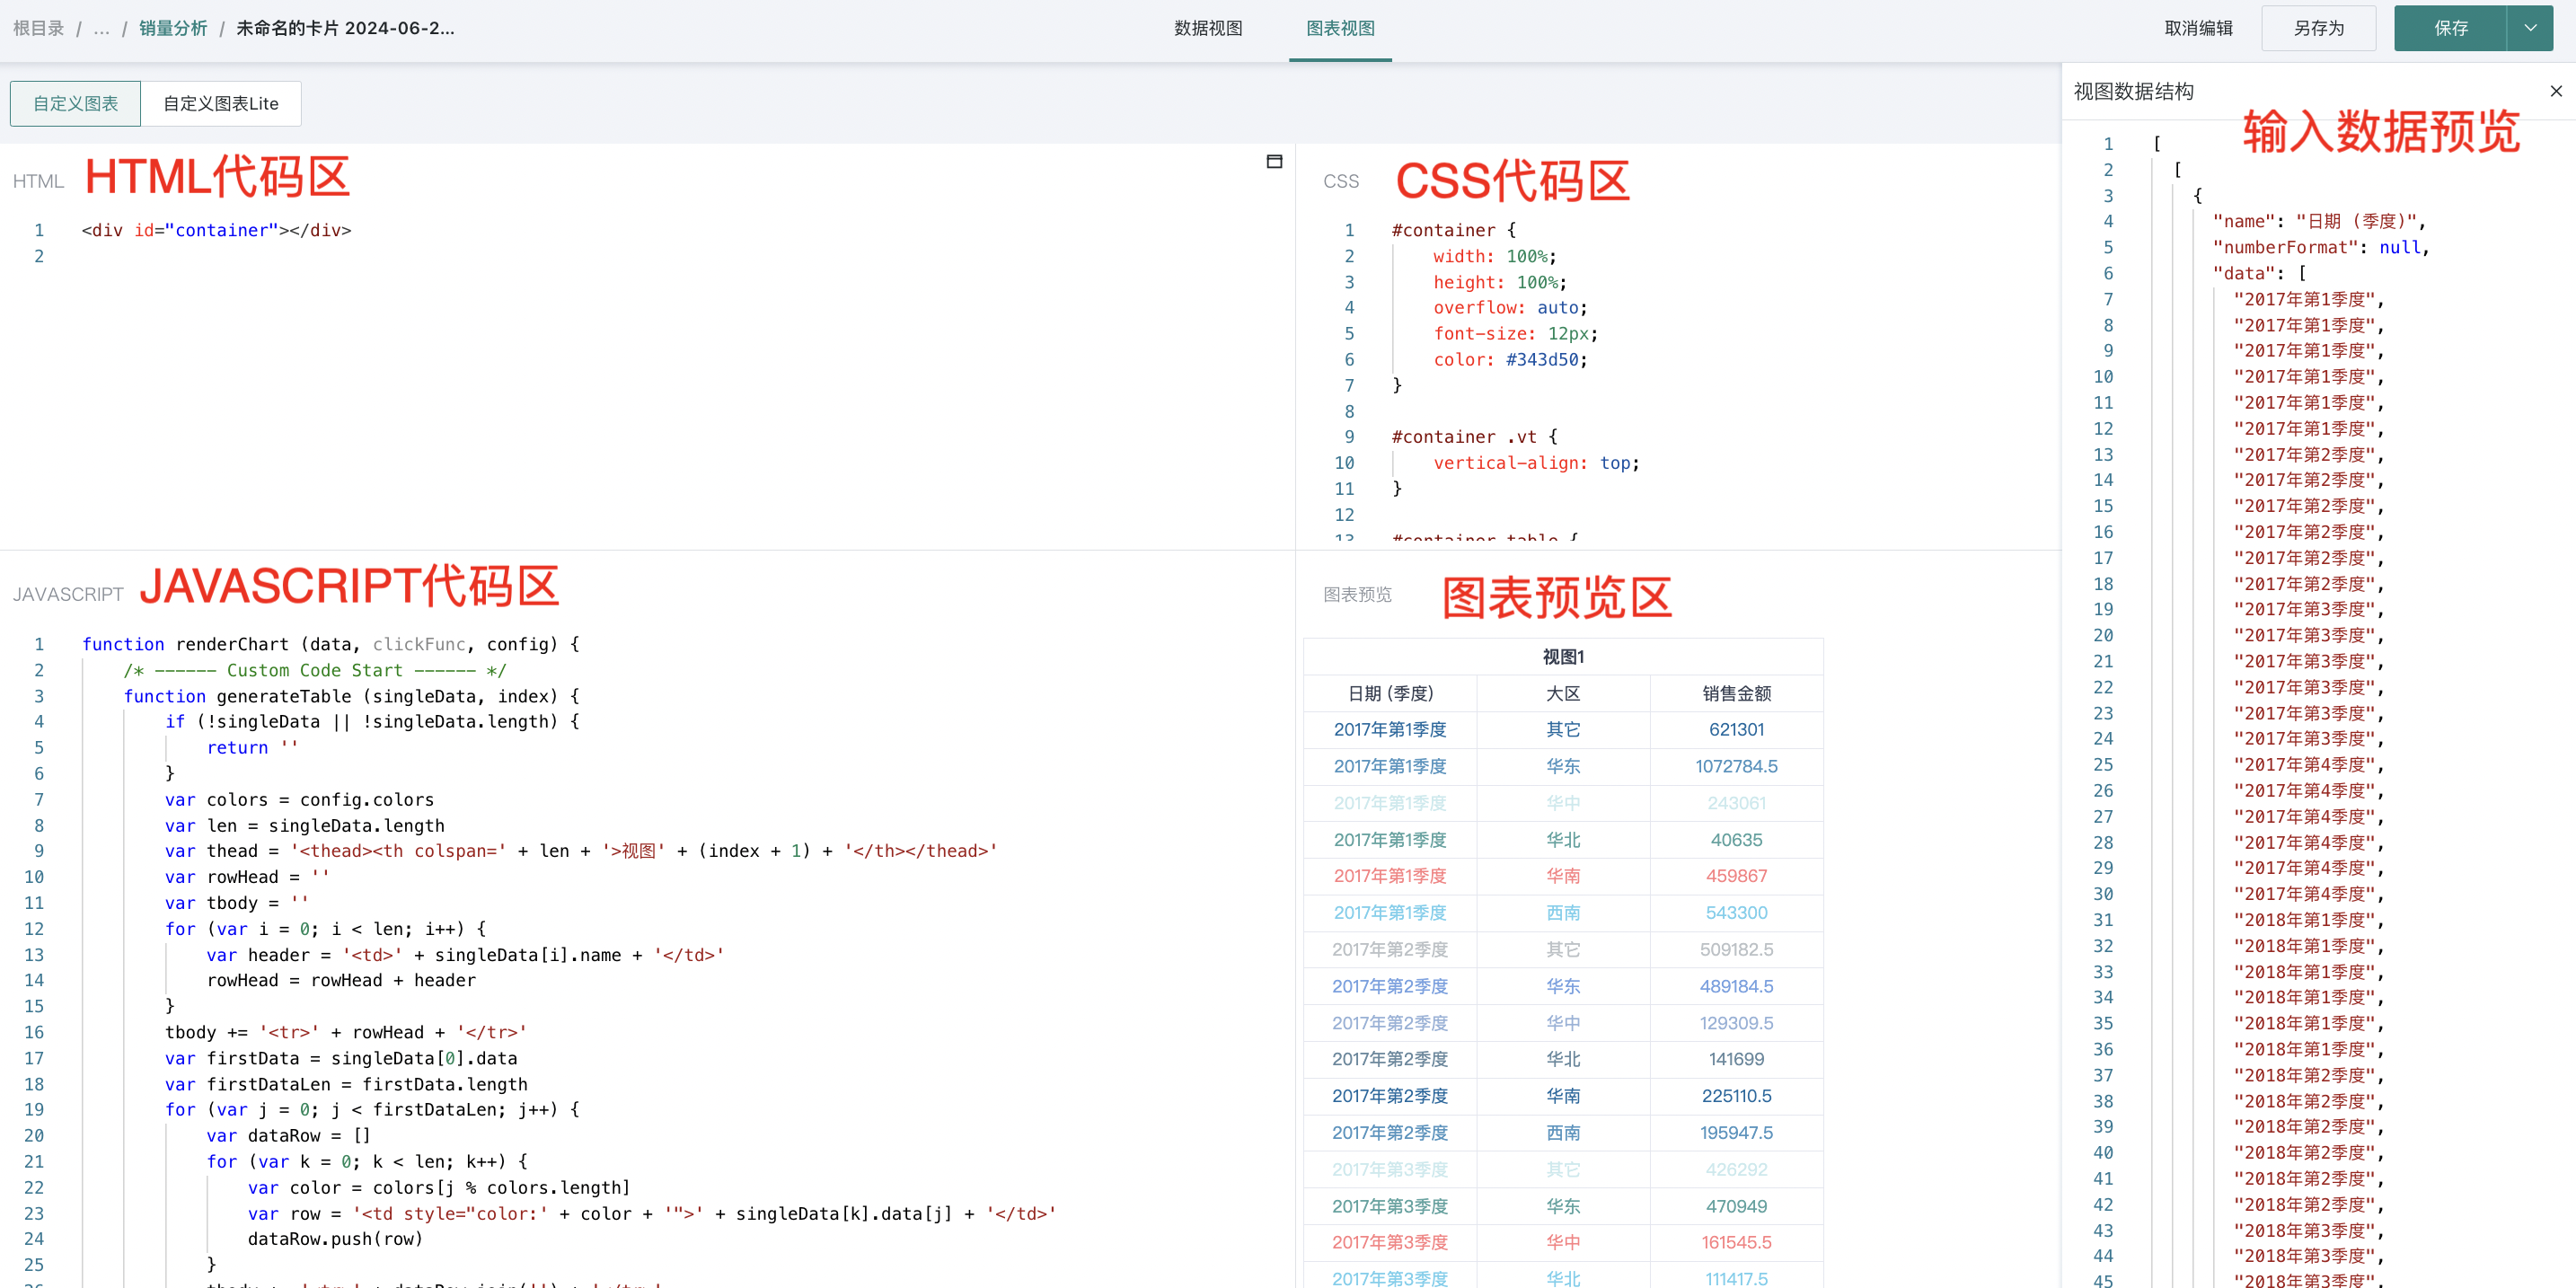Image resolution: width=2576 pixels, height=1288 pixels.
Task: Open the save options dropdown arrow
Action: coord(2530,28)
